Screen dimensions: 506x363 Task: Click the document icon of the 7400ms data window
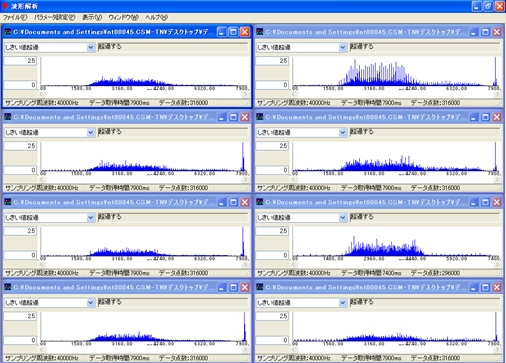(259, 202)
